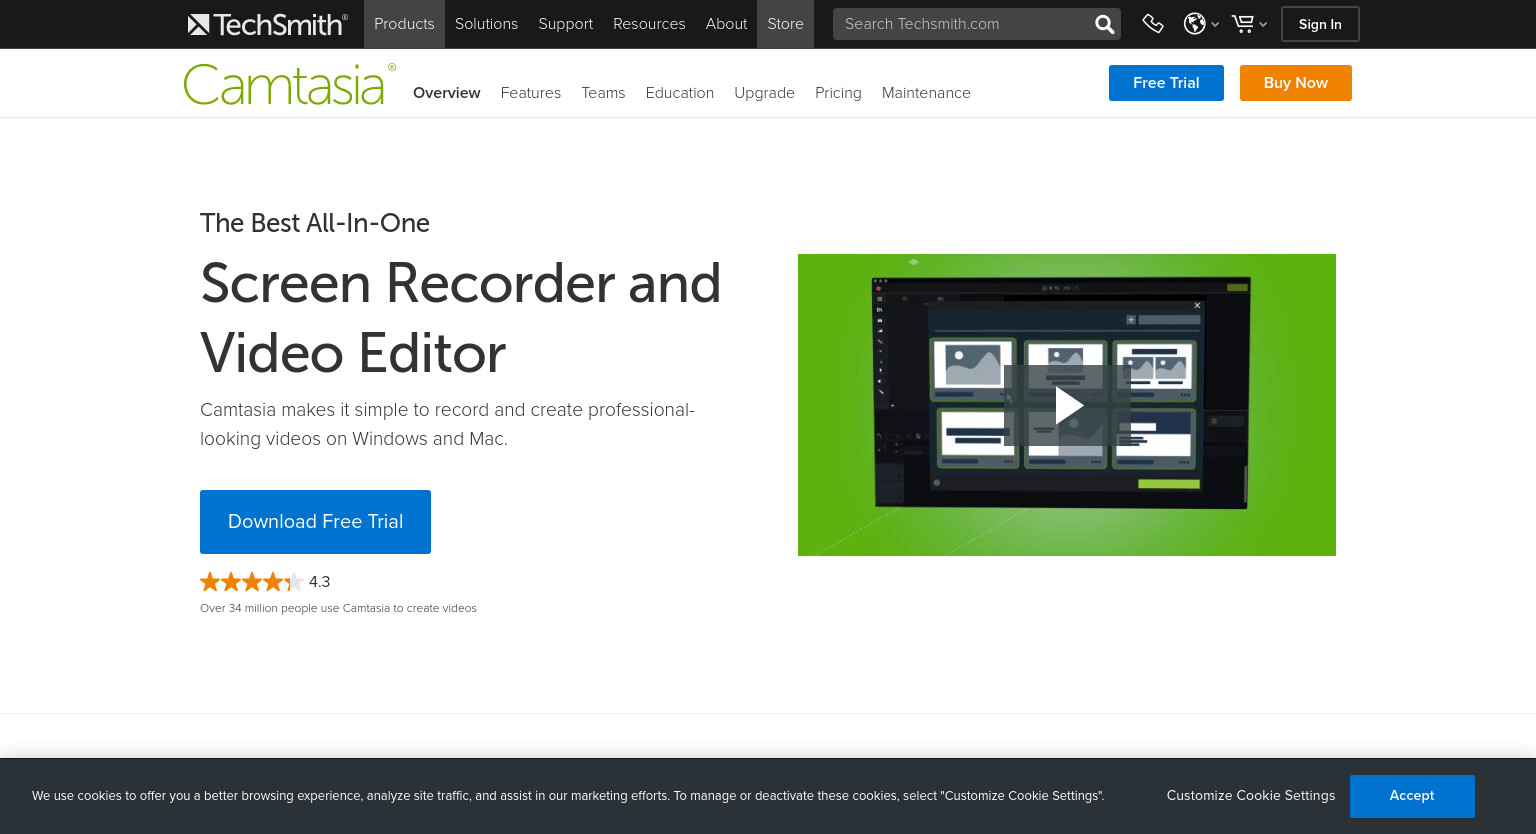The height and width of the screenshot is (834, 1536).
Task: Open the About menu
Action: pyautogui.click(x=726, y=24)
